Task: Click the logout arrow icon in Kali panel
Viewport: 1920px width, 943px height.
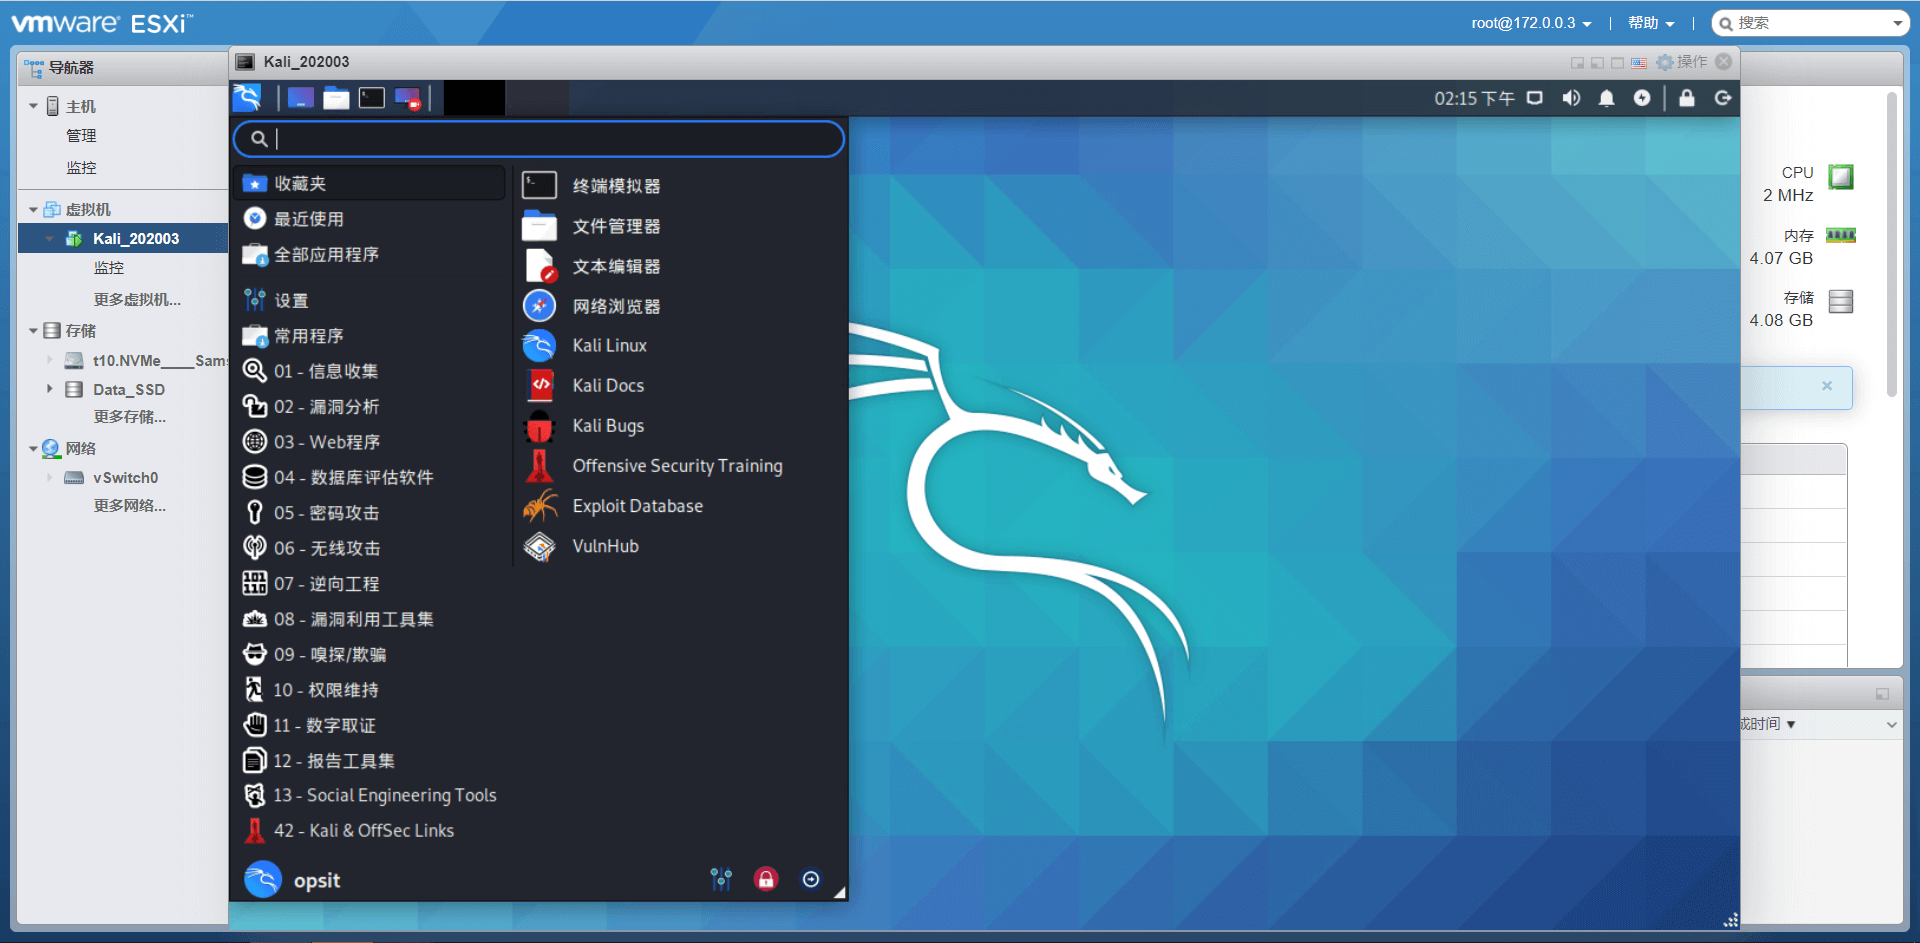Action: 1722,98
